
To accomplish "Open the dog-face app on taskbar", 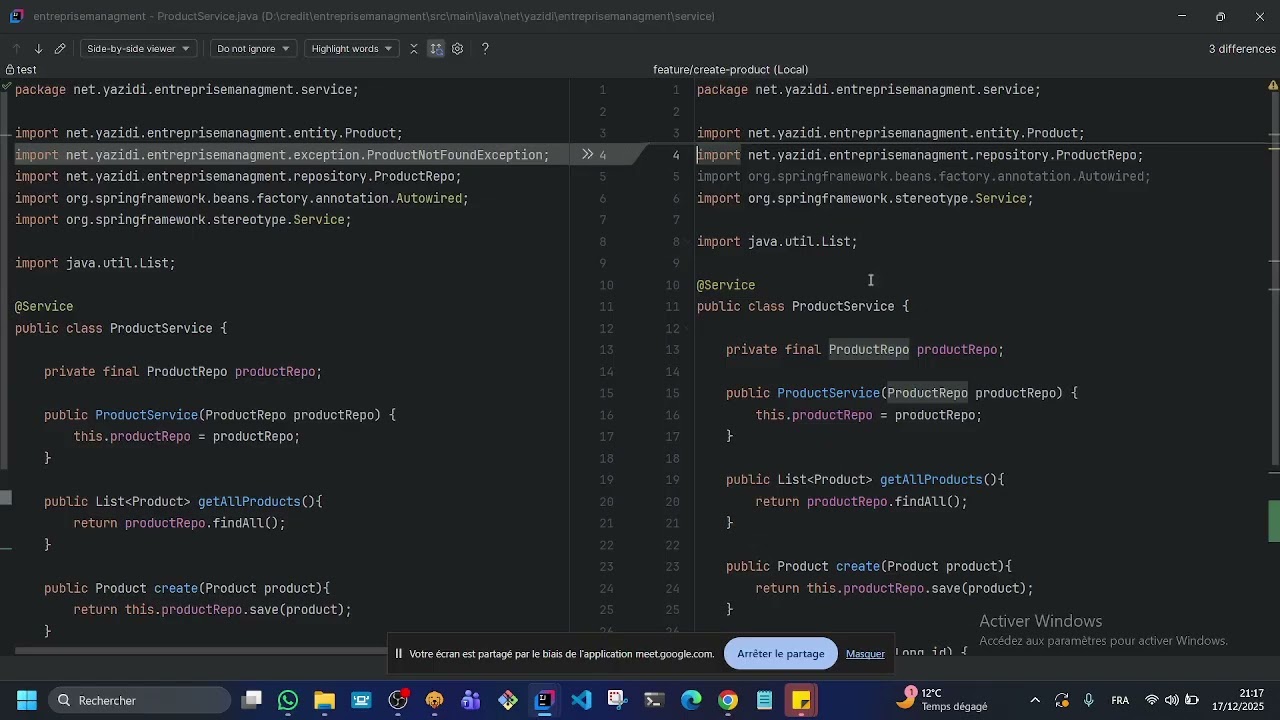I will pyautogui.click(x=434, y=700).
